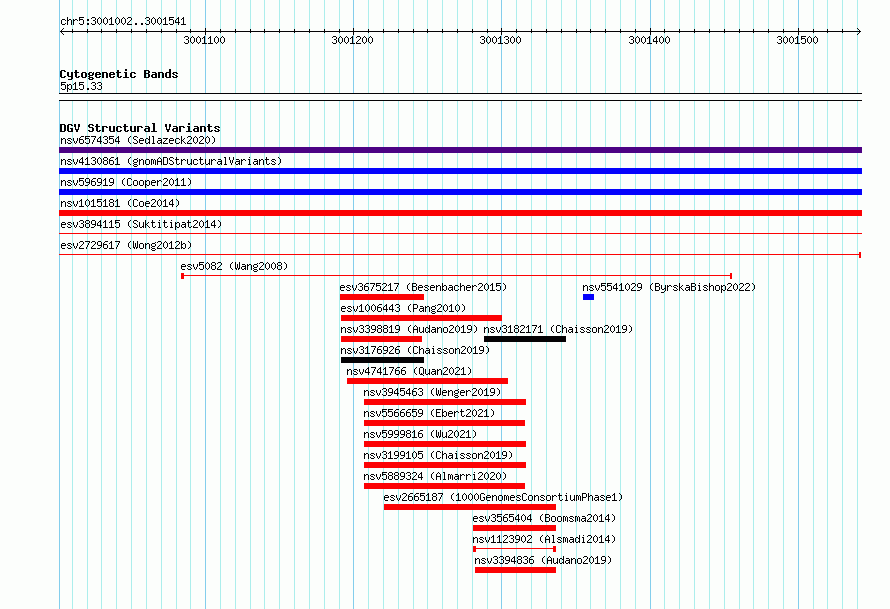This screenshot has height=609, width=890.
Task: Click the ruler's left arrow end
Action: point(62,31)
